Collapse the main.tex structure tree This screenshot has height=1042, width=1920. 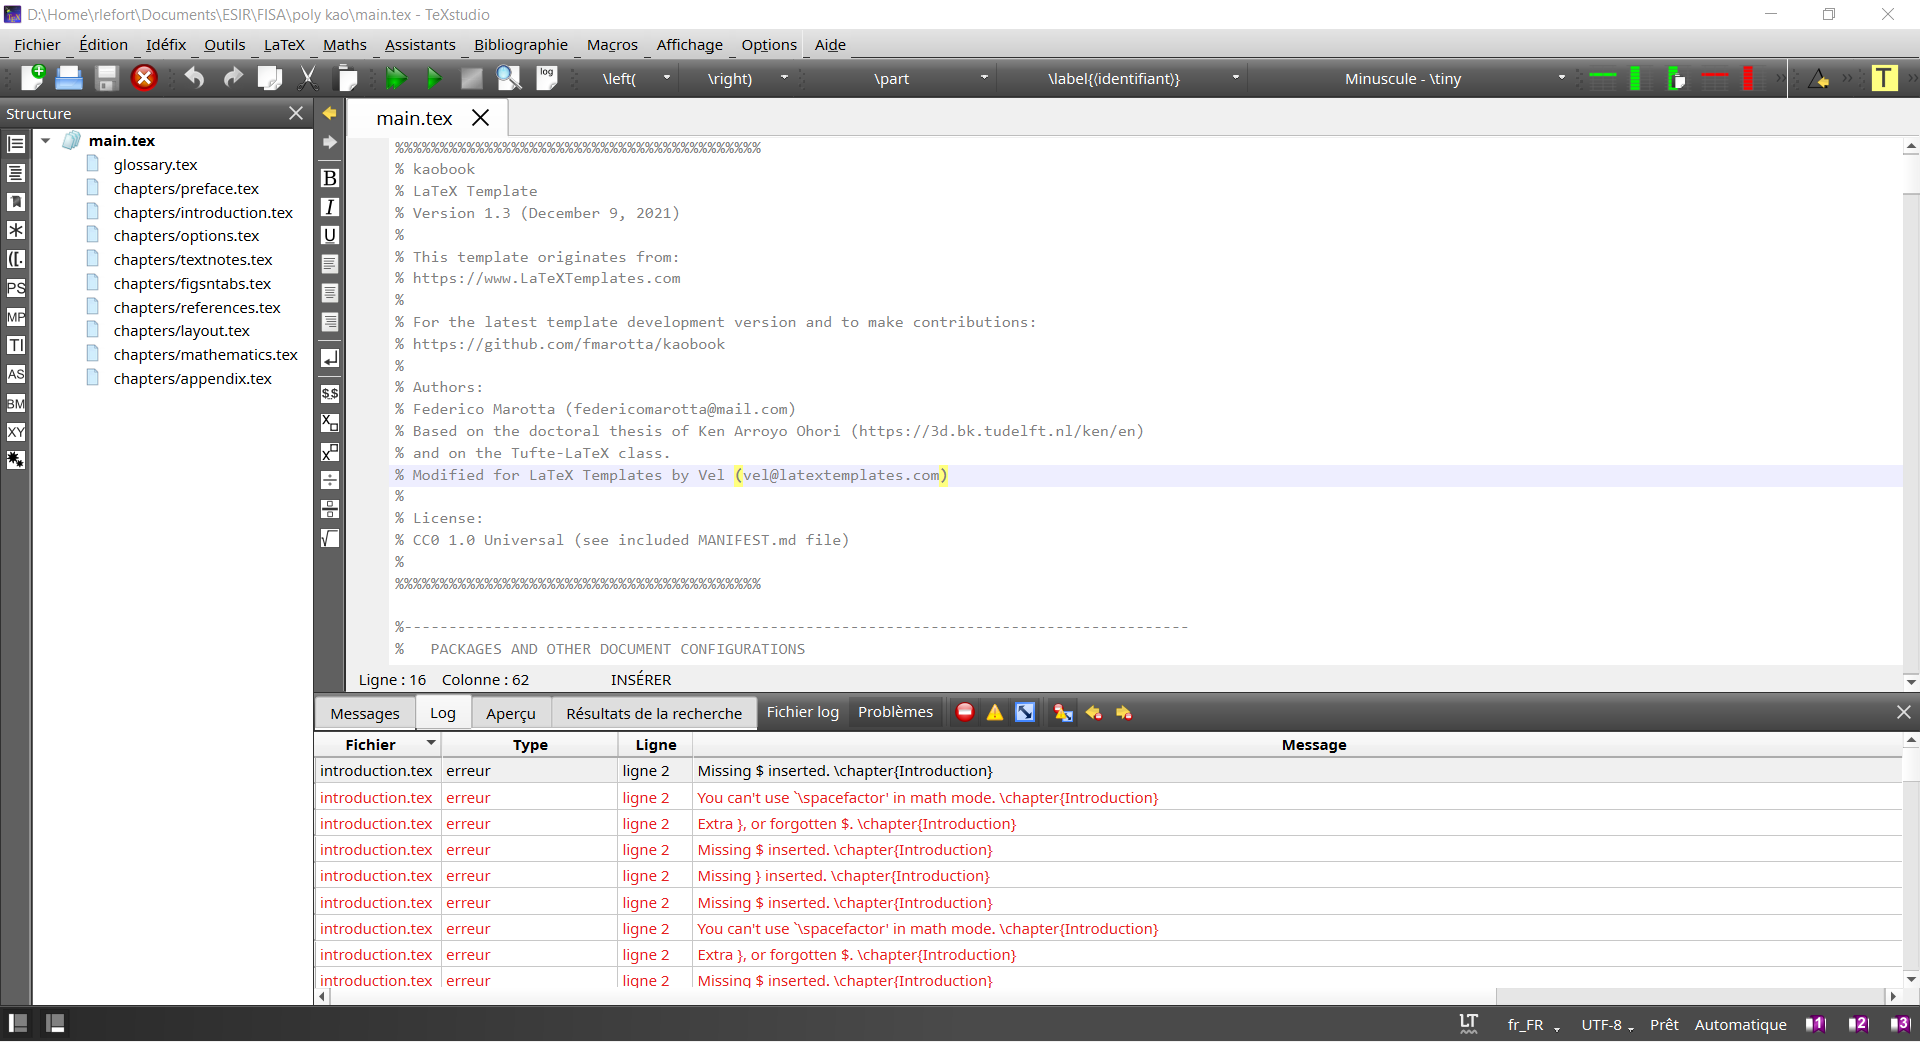point(45,140)
